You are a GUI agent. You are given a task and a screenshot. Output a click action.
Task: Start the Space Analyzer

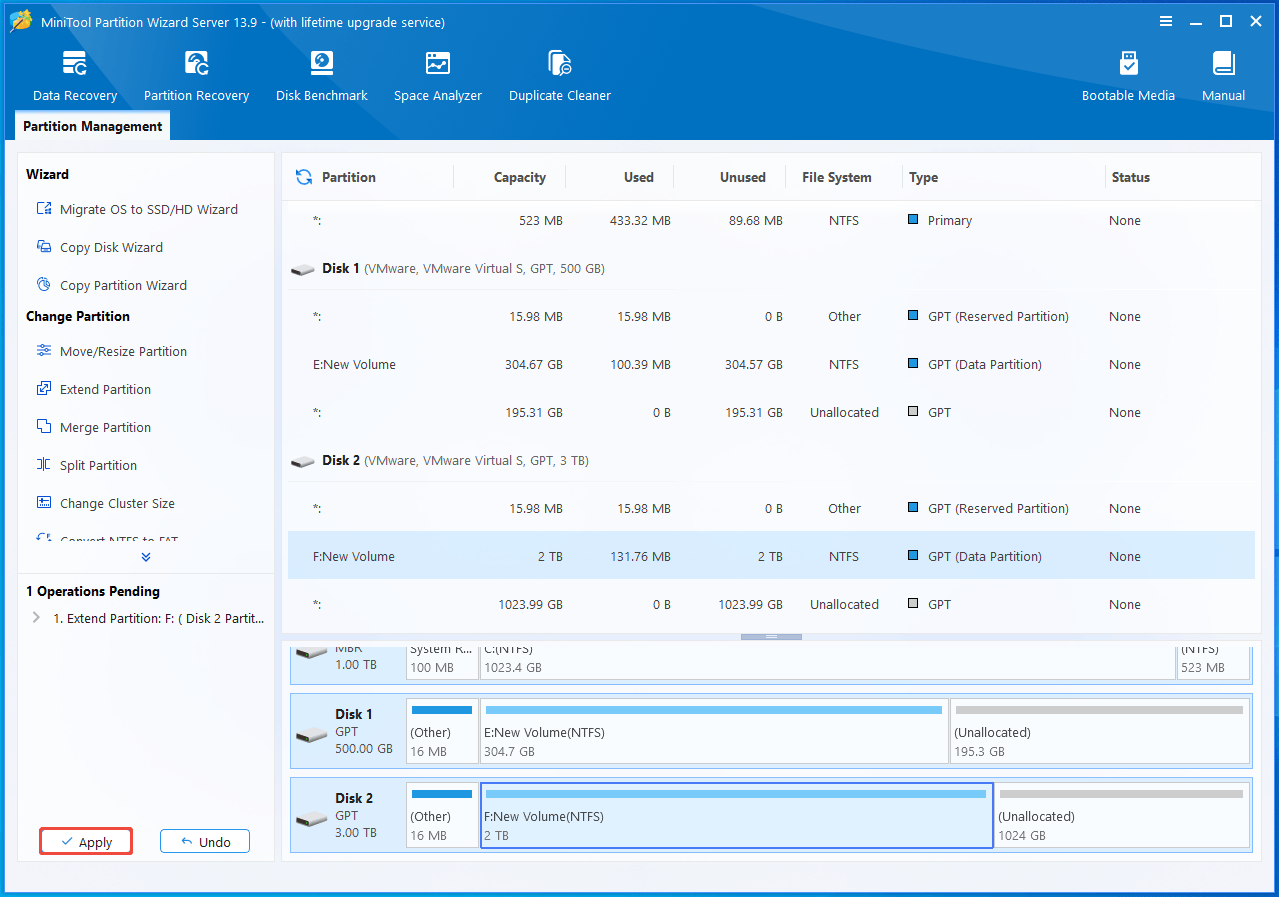pos(438,76)
